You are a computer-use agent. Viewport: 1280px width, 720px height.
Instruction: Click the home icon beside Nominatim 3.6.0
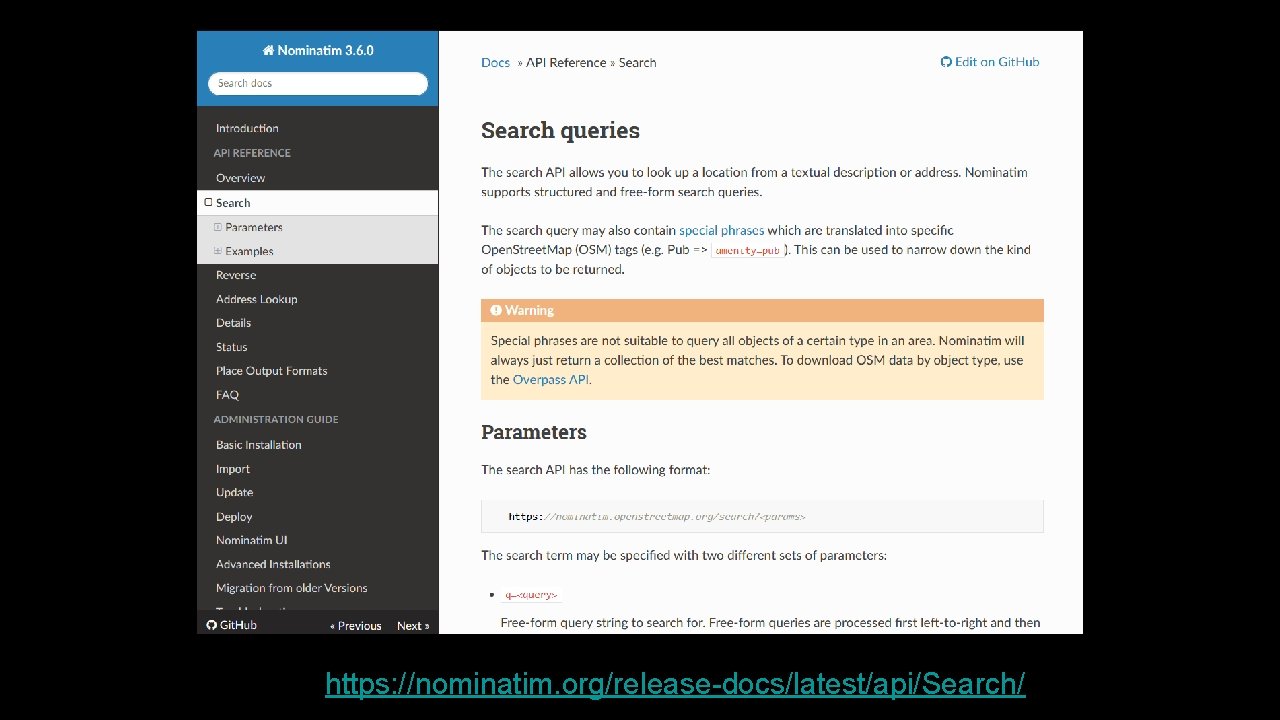coord(268,50)
